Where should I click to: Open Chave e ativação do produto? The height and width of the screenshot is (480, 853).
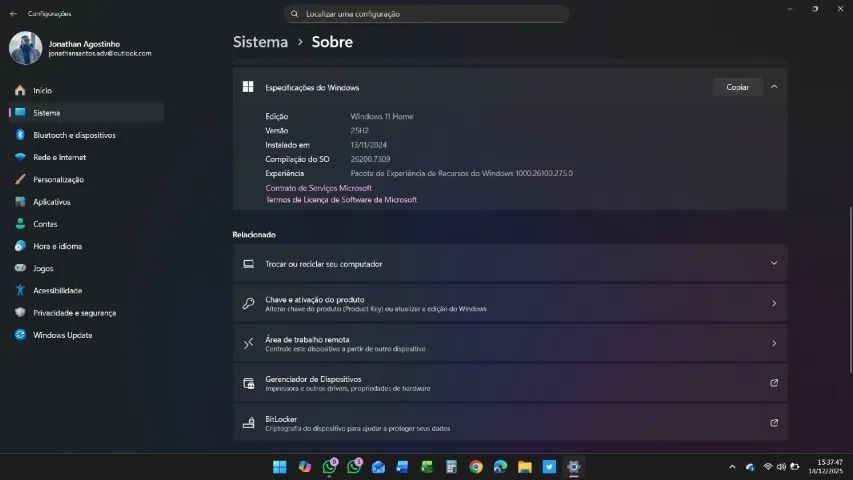coord(510,303)
